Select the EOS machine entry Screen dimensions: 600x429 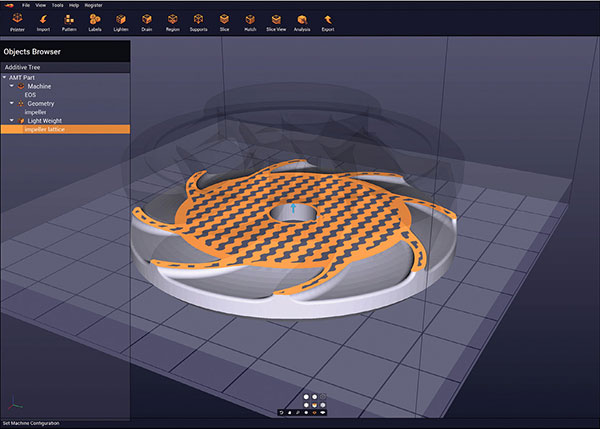(30, 95)
